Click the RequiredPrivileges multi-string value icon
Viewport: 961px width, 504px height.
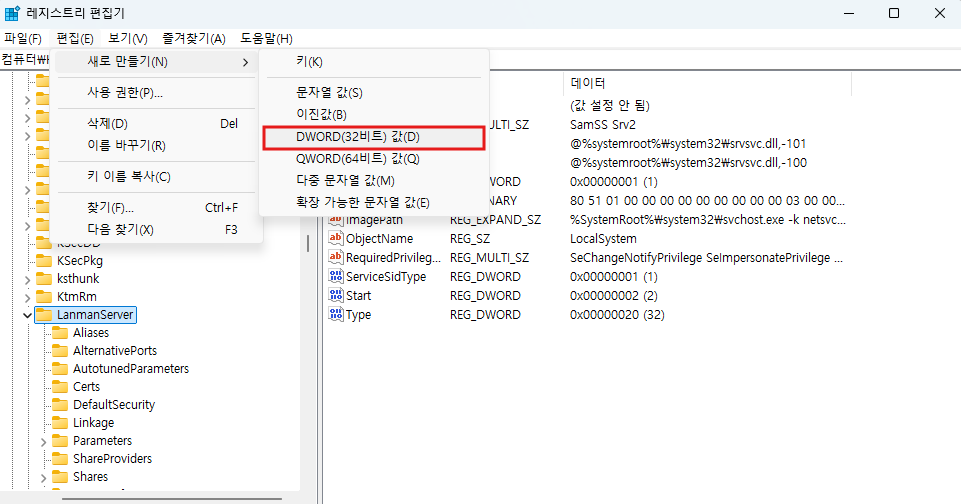(x=335, y=258)
